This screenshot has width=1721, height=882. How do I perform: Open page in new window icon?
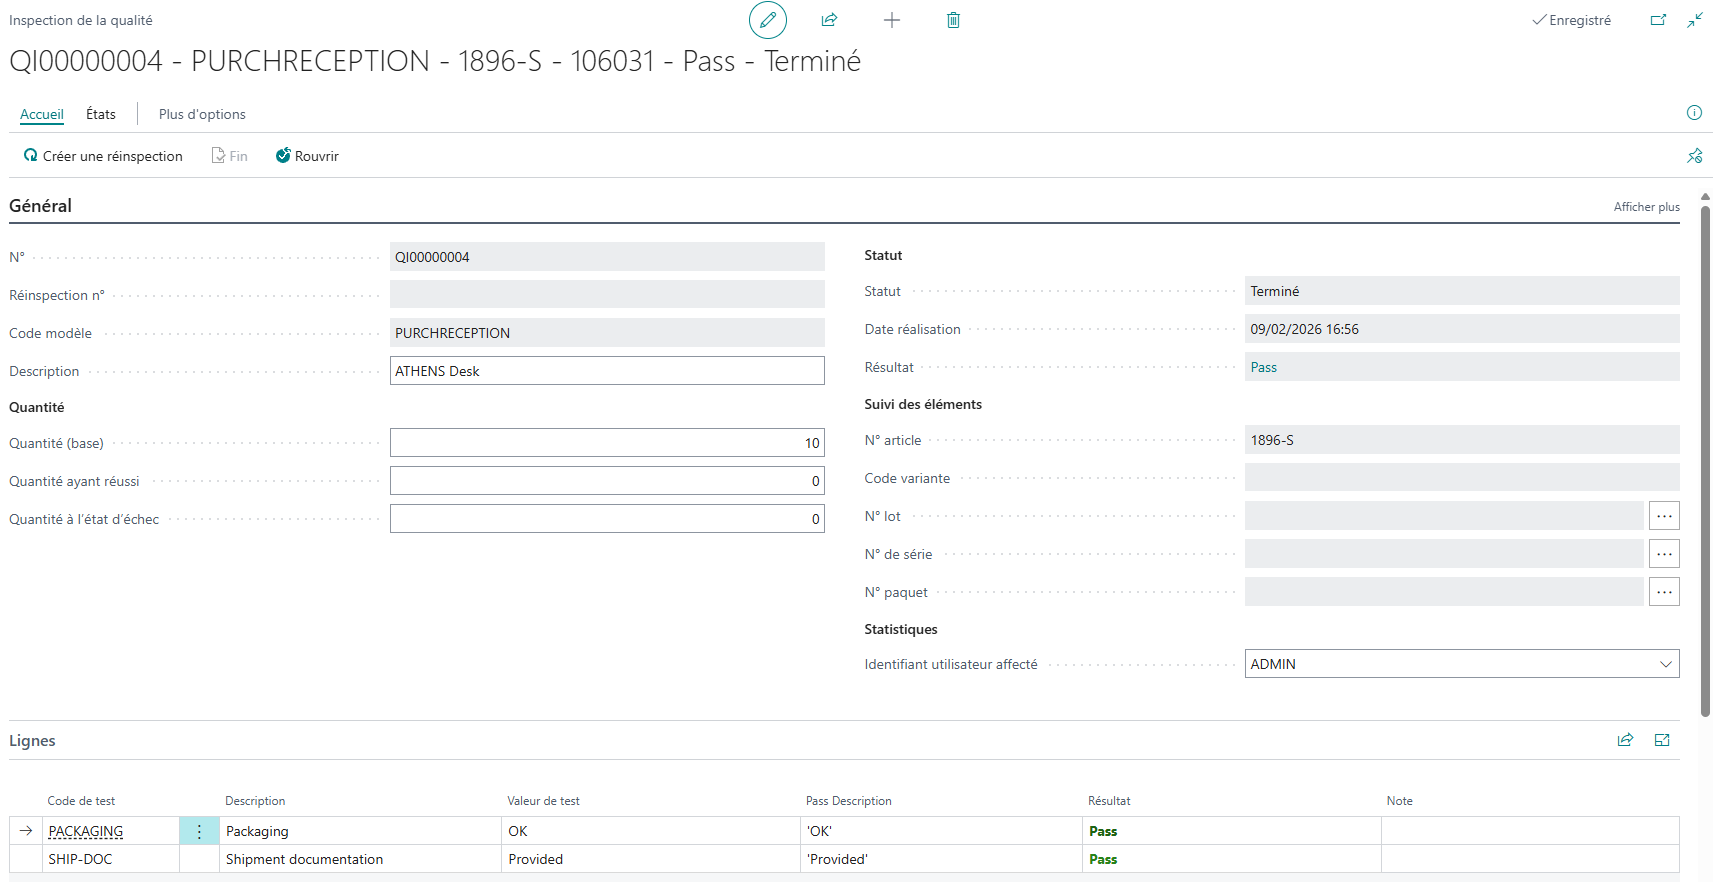pyautogui.click(x=1658, y=20)
